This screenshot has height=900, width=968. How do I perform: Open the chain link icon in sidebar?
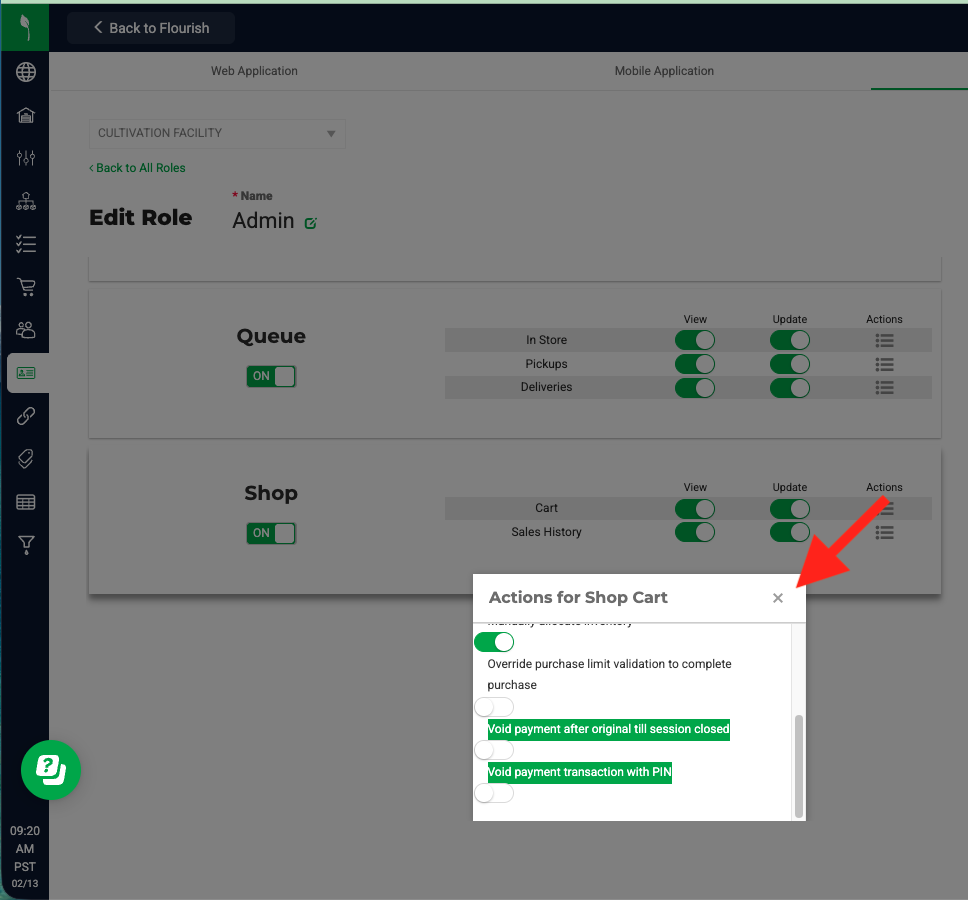[x=25, y=416]
